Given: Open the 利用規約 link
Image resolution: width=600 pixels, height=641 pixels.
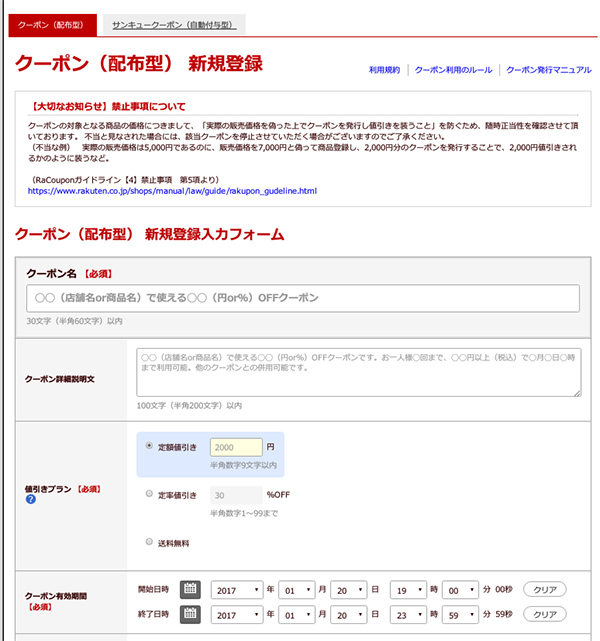Looking at the screenshot, I should coord(384,71).
